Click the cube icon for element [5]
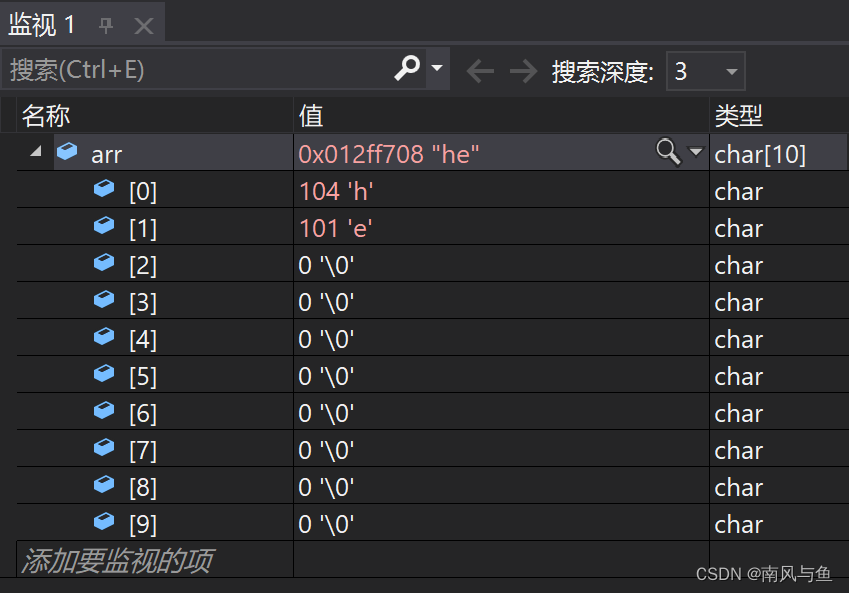Image resolution: width=849 pixels, height=593 pixels. tap(104, 374)
